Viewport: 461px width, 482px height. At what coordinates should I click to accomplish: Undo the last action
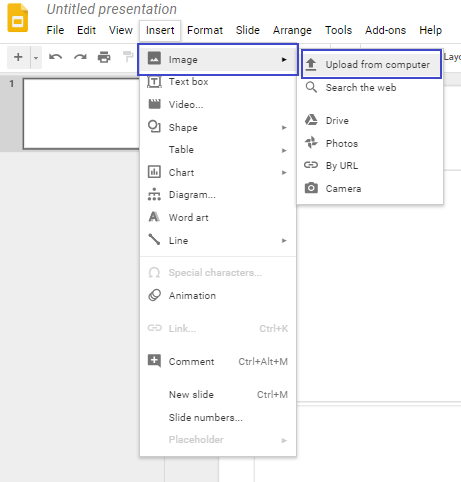(55, 57)
